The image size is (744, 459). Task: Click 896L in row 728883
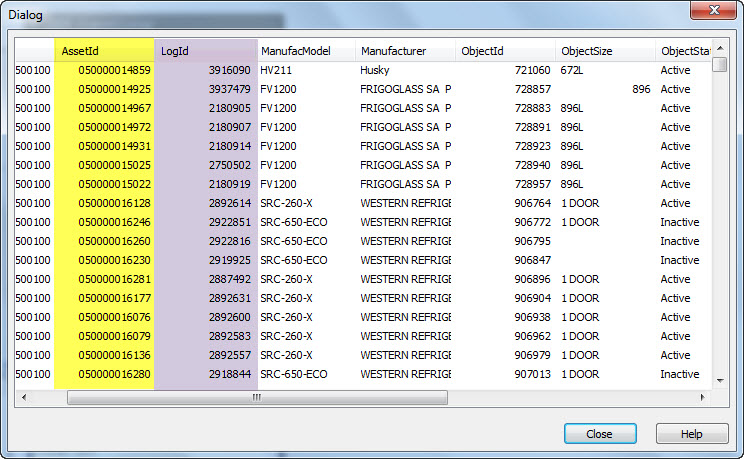click(x=572, y=108)
